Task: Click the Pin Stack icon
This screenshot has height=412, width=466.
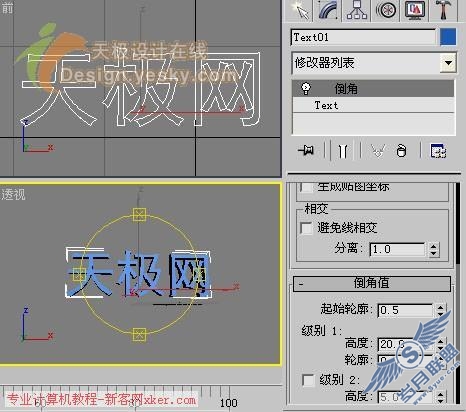Action: coord(306,151)
